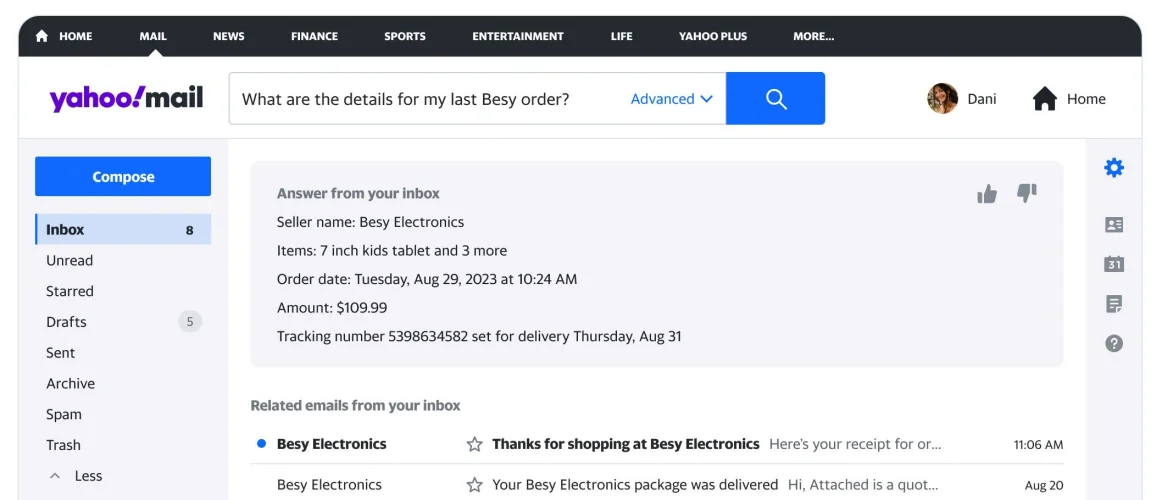Screen dimensions: 1162x500
Task: Give thumbs up to inbox answer
Action: (987, 194)
